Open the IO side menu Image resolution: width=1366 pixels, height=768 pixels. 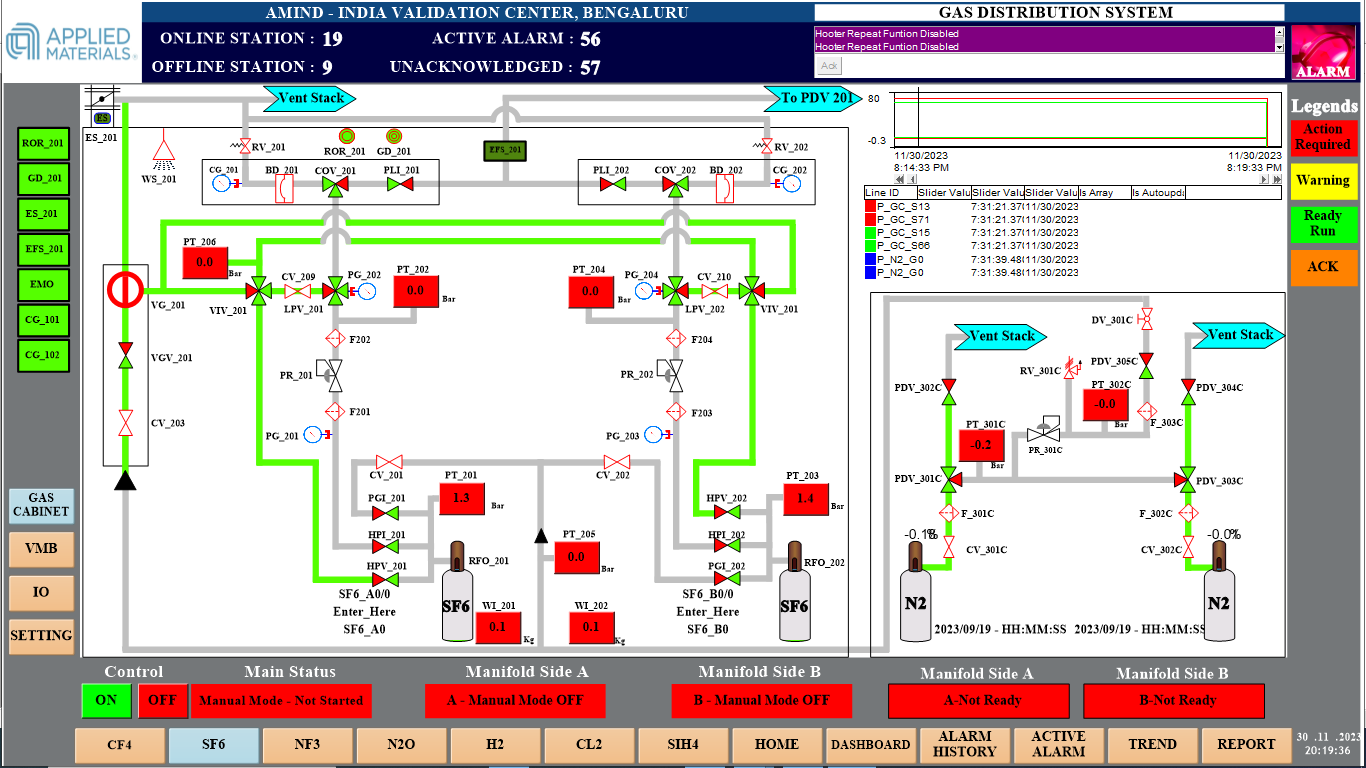[42, 592]
